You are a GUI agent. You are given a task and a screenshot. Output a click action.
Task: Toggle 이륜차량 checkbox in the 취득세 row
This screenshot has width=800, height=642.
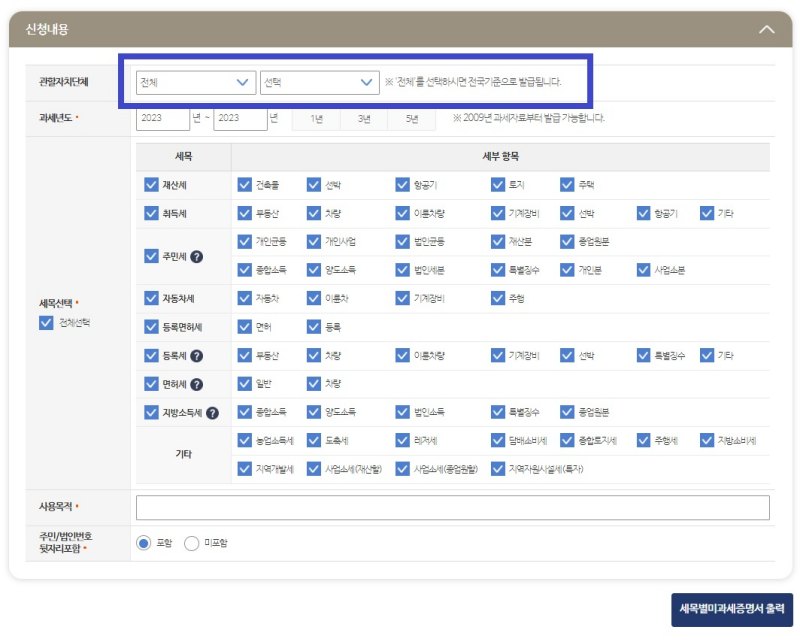click(x=403, y=213)
